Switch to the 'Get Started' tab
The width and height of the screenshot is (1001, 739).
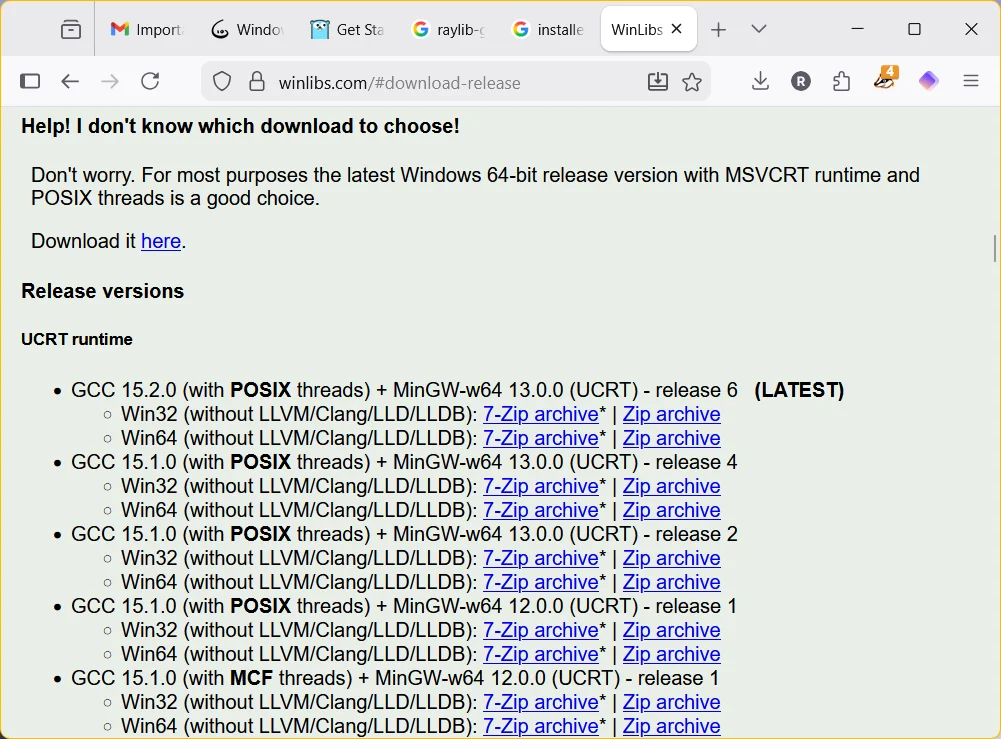coord(347,29)
